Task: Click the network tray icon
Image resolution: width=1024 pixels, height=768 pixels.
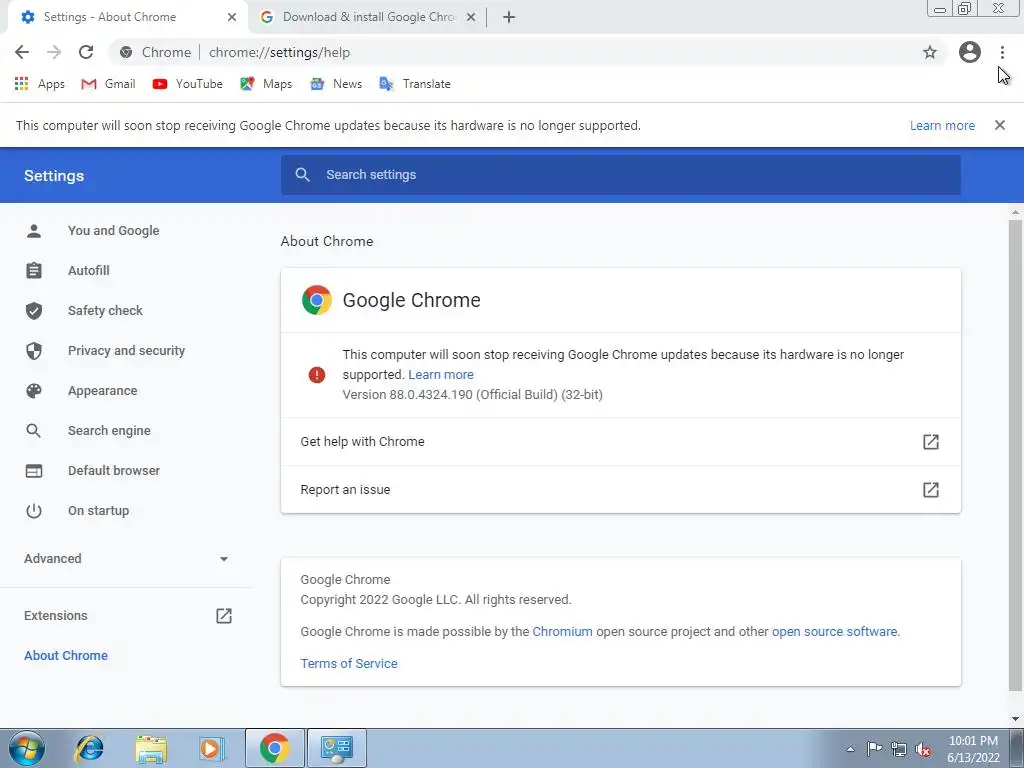Action: [x=899, y=749]
